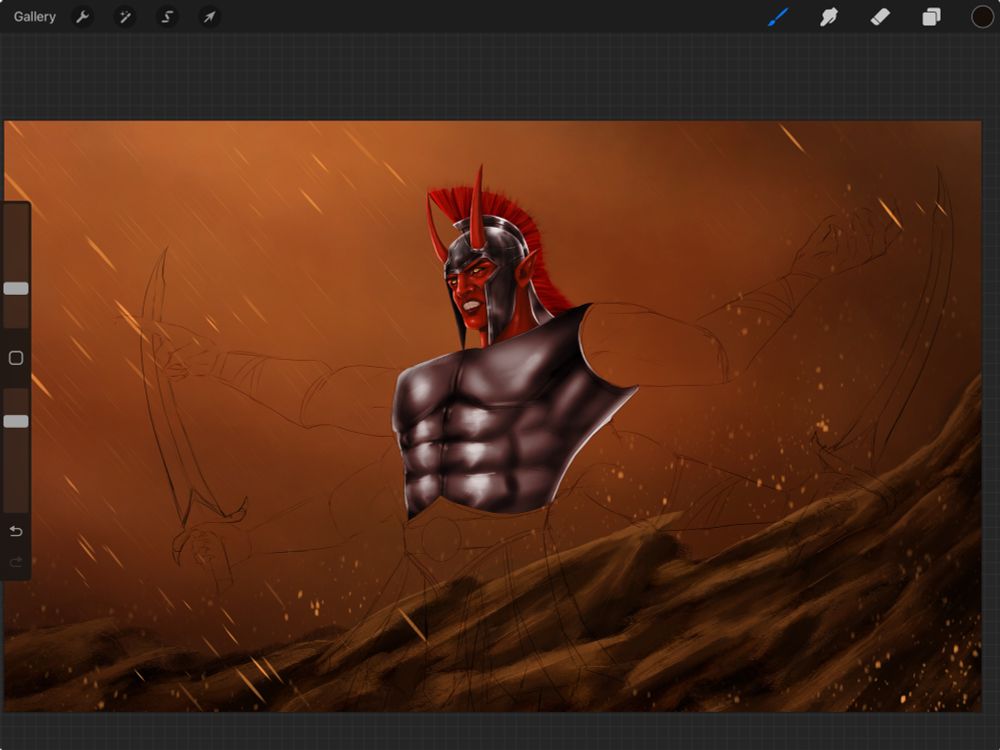Tap the square Modify button in sidebar
Viewport: 1000px width, 750px height.
point(16,358)
